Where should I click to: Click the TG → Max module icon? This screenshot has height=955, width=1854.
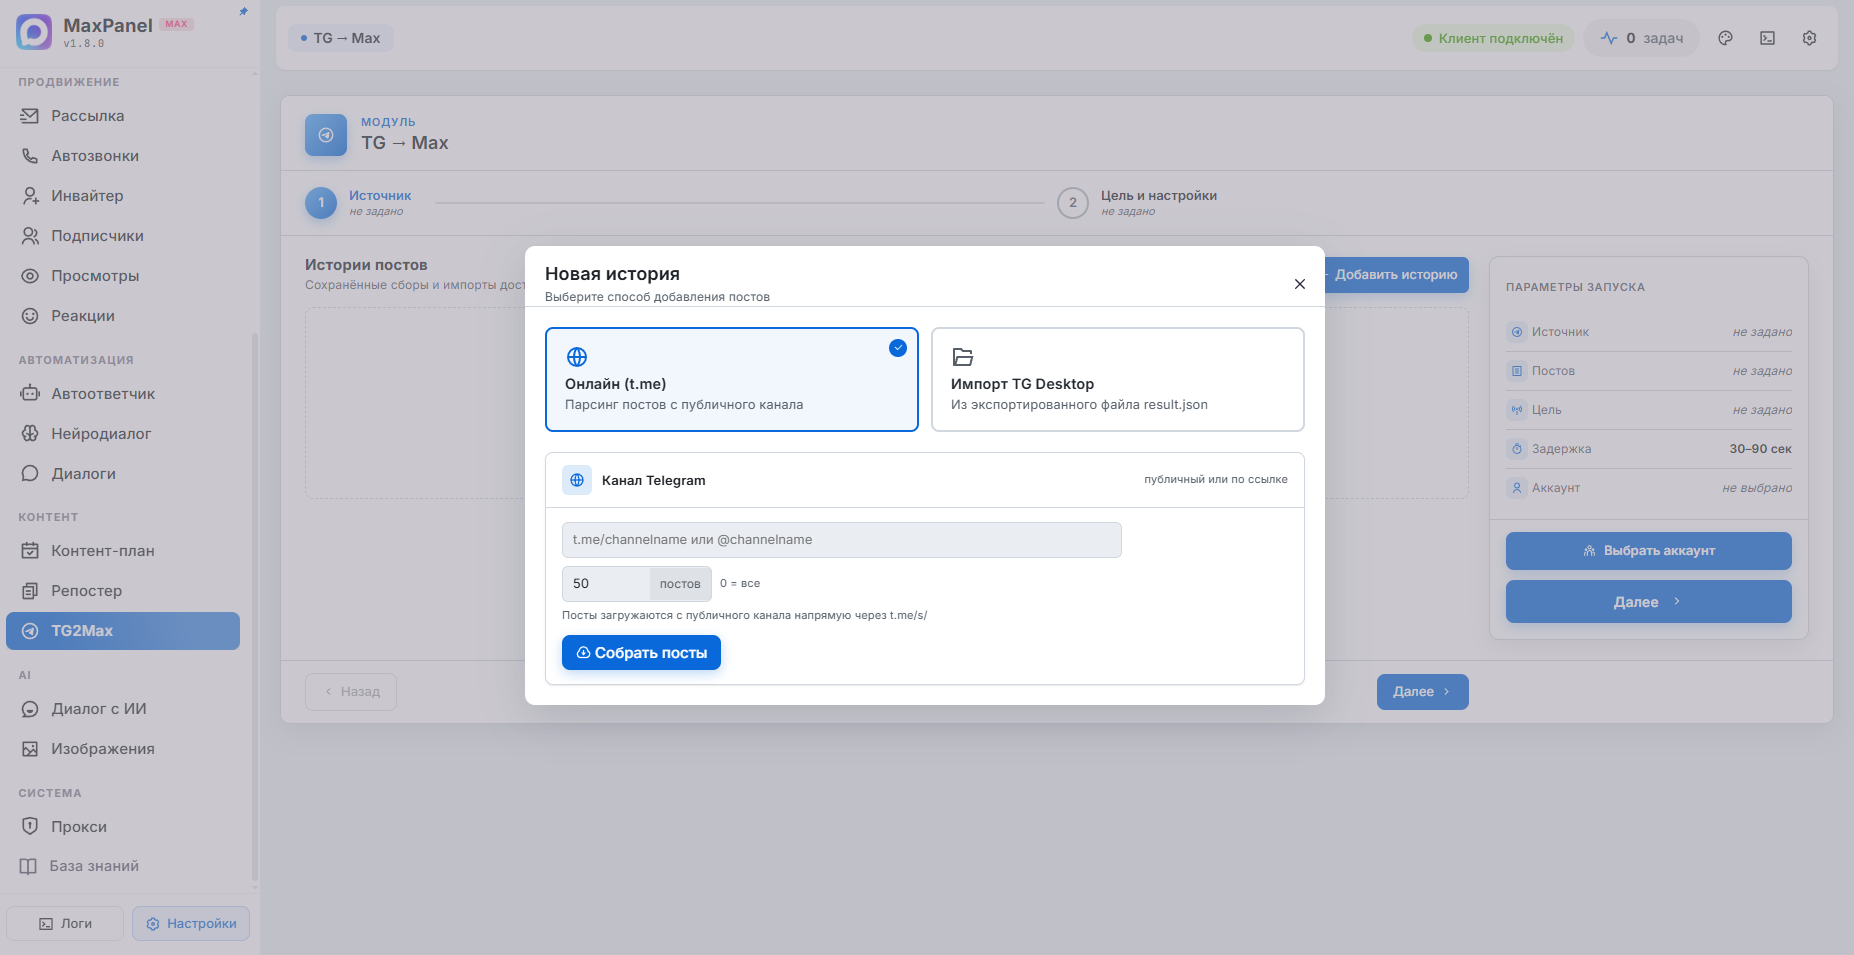[326, 135]
